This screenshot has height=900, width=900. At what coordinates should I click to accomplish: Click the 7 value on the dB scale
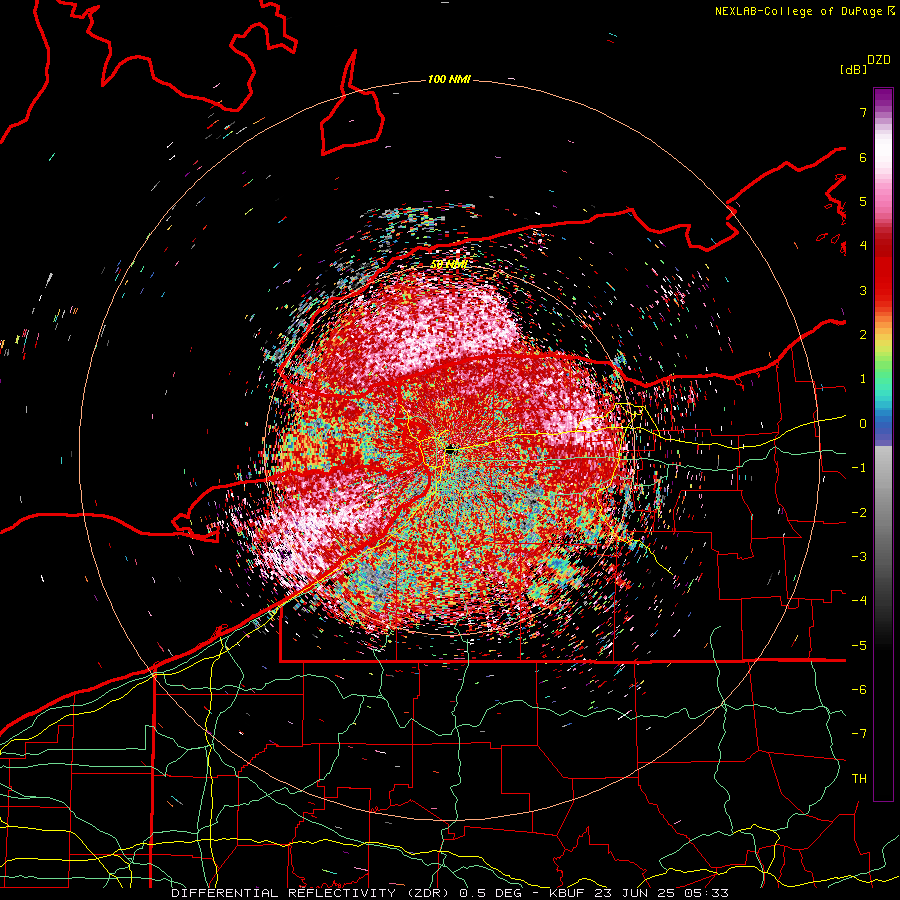[863, 112]
